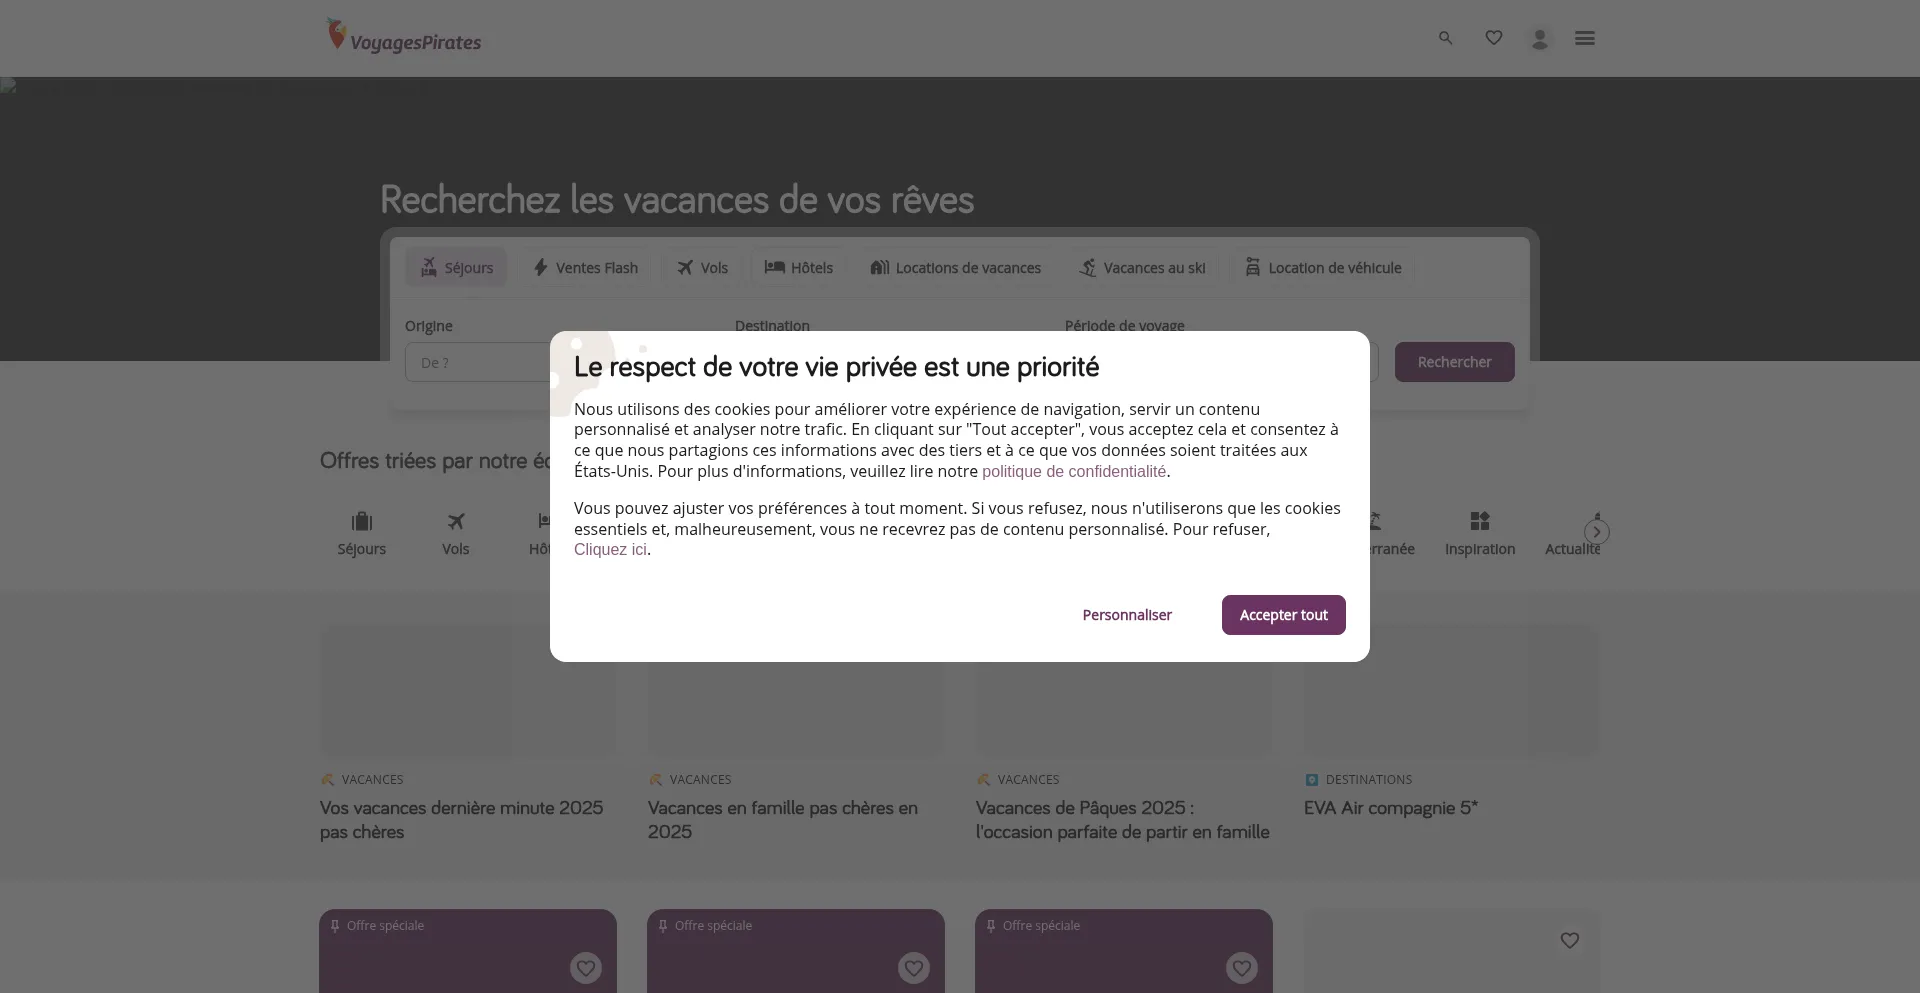This screenshot has width=1920, height=993.
Task: Open the search magnifier icon in header
Action: coord(1445,38)
